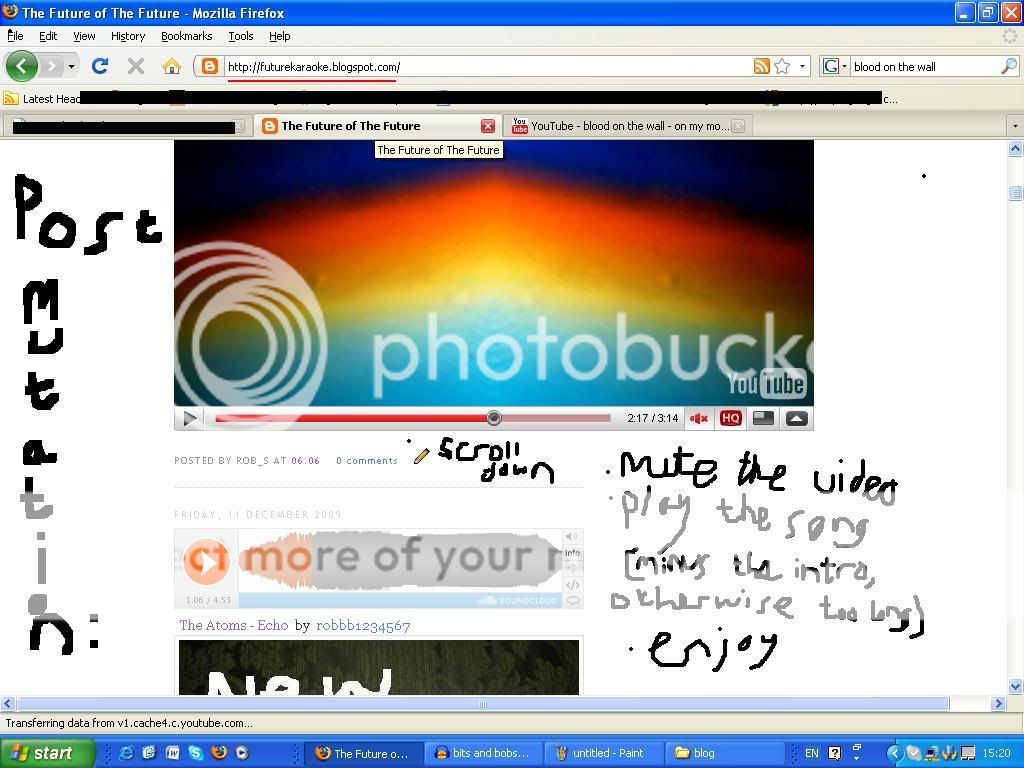Open the Google search engine selector
Image resolution: width=1024 pixels, height=768 pixels.
834,66
